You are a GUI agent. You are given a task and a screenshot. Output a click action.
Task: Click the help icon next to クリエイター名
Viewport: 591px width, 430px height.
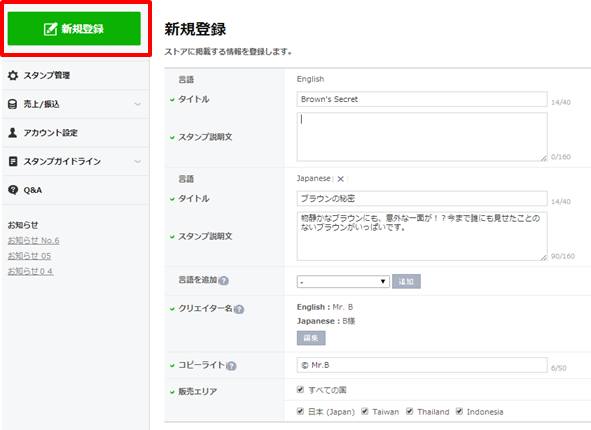coord(239,309)
